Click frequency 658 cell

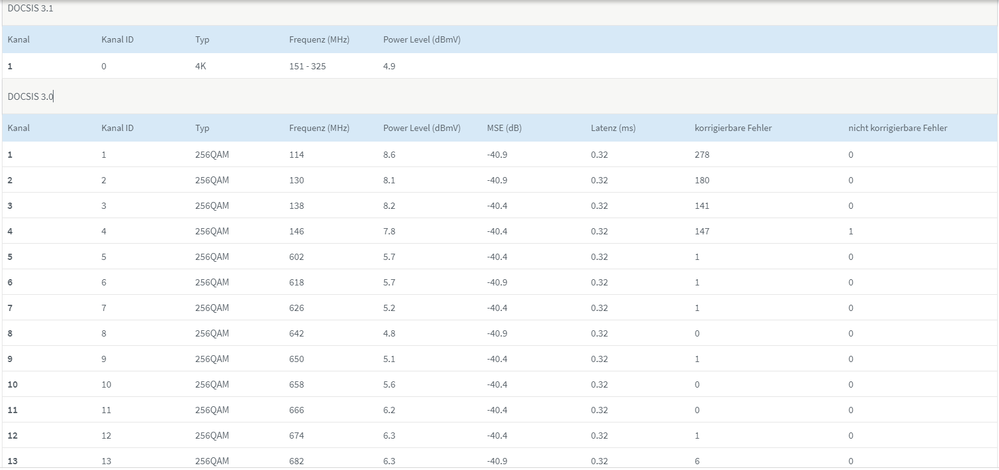297,385
